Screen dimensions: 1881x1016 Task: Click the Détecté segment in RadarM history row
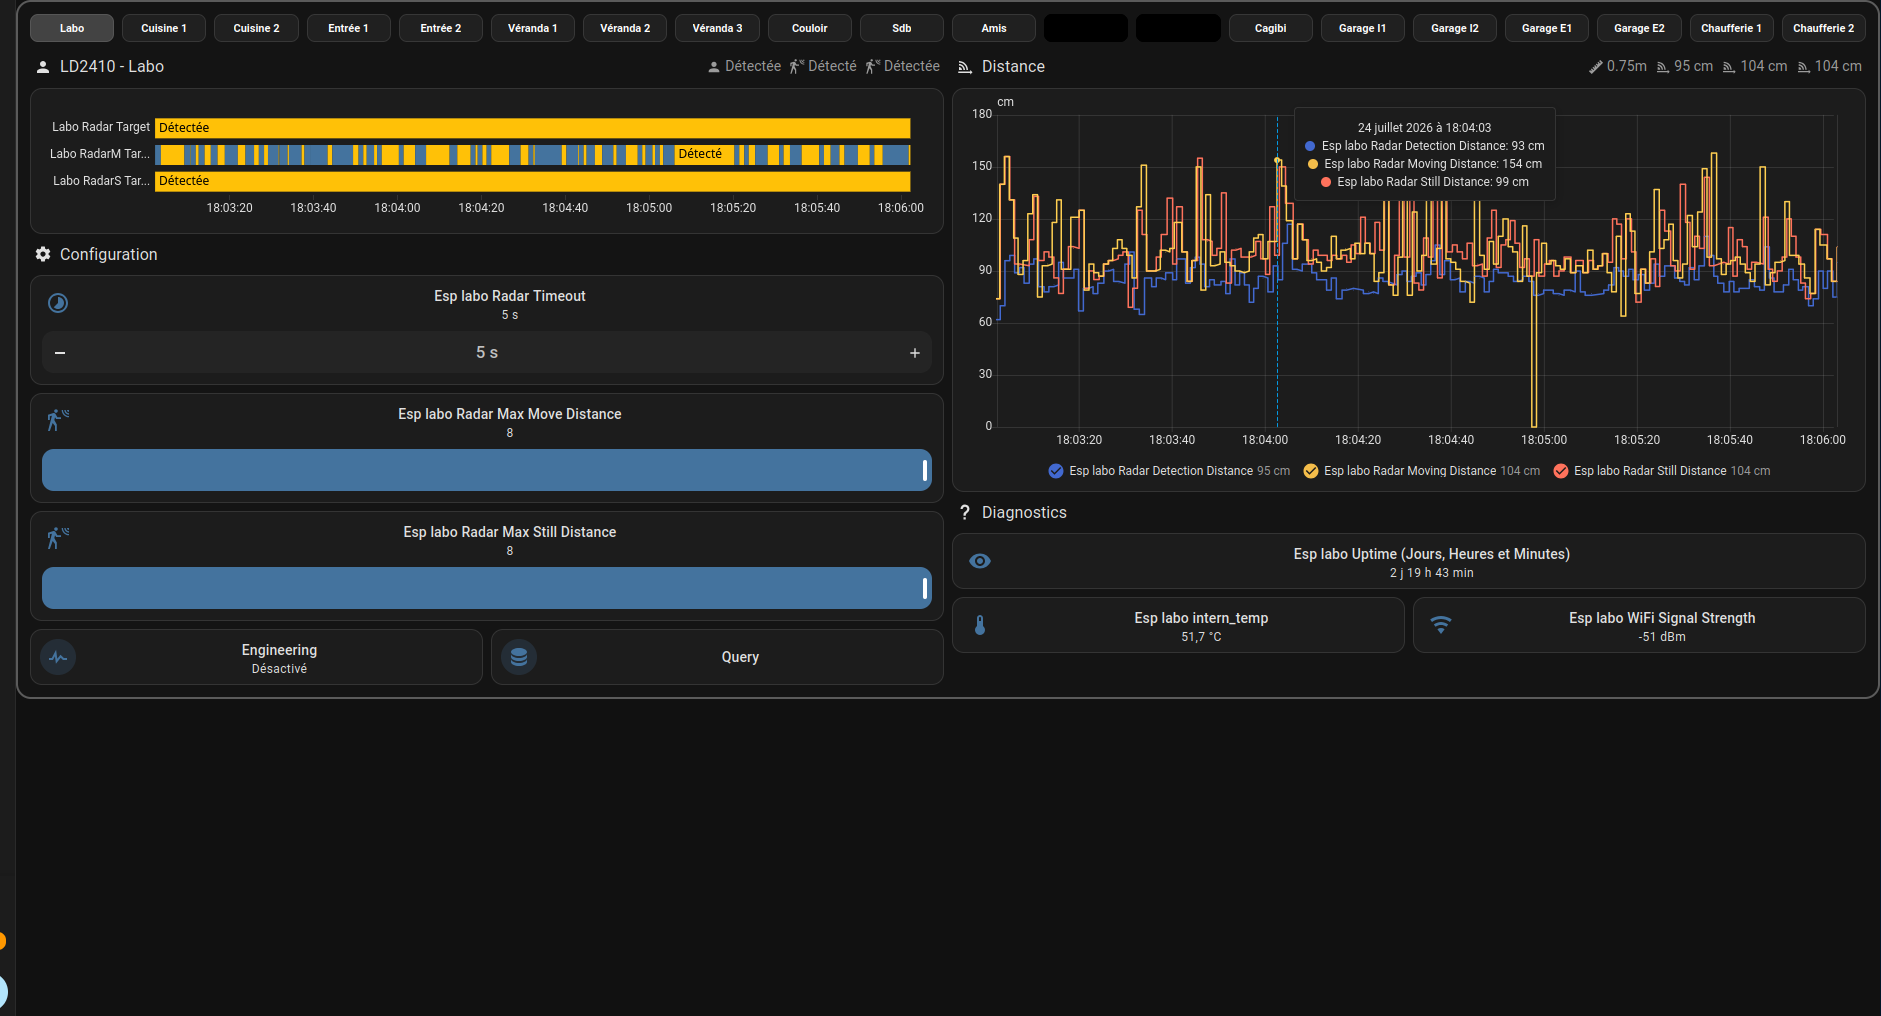click(x=705, y=154)
